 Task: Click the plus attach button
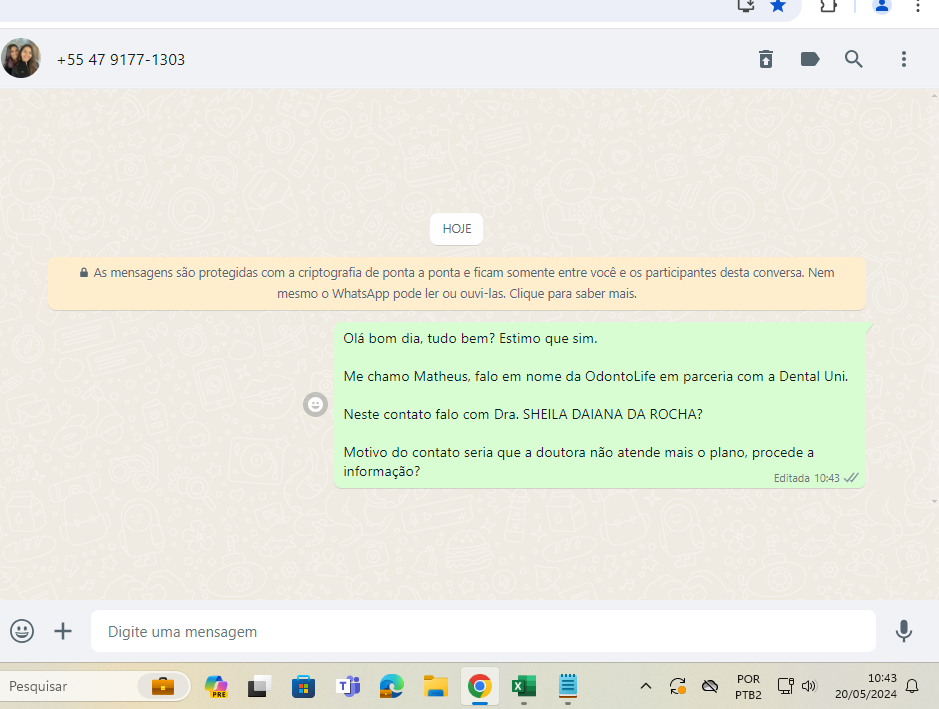[x=63, y=631]
